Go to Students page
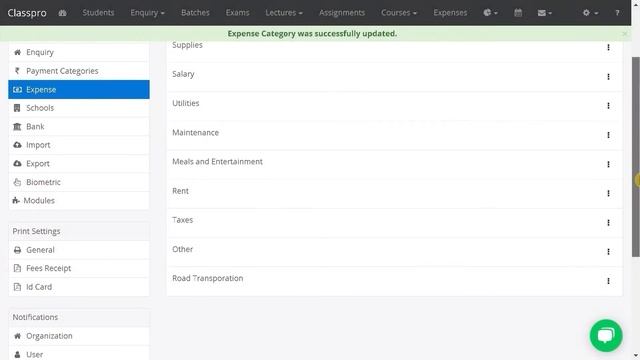 [98, 13]
